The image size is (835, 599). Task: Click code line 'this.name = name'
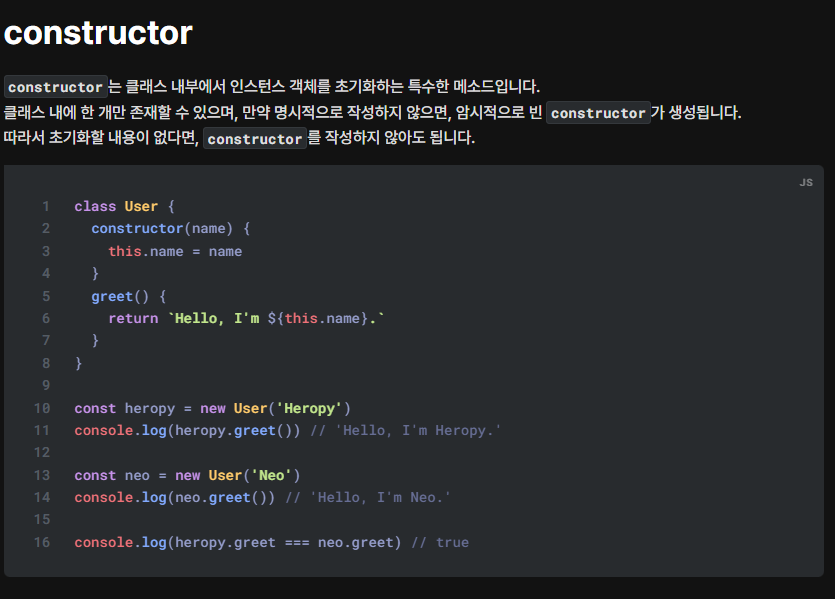click(175, 251)
